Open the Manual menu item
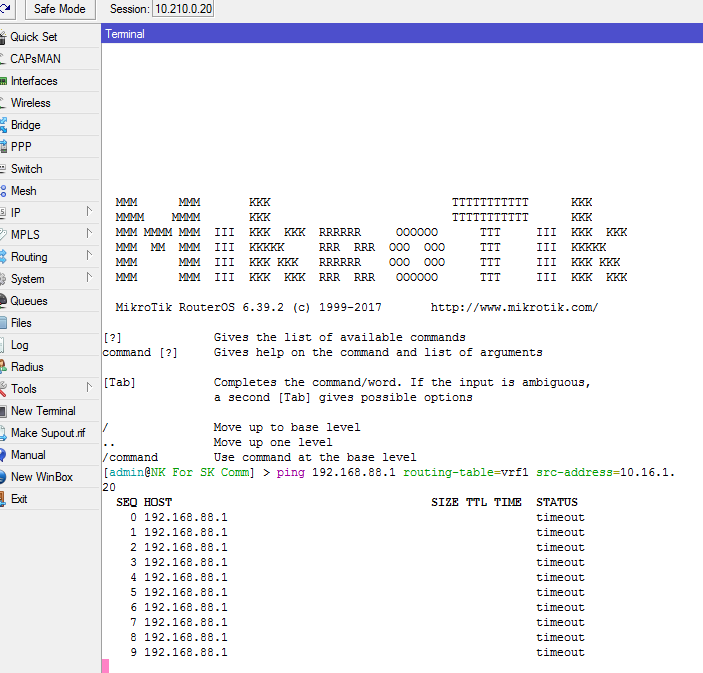The image size is (703, 673). (x=49, y=455)
